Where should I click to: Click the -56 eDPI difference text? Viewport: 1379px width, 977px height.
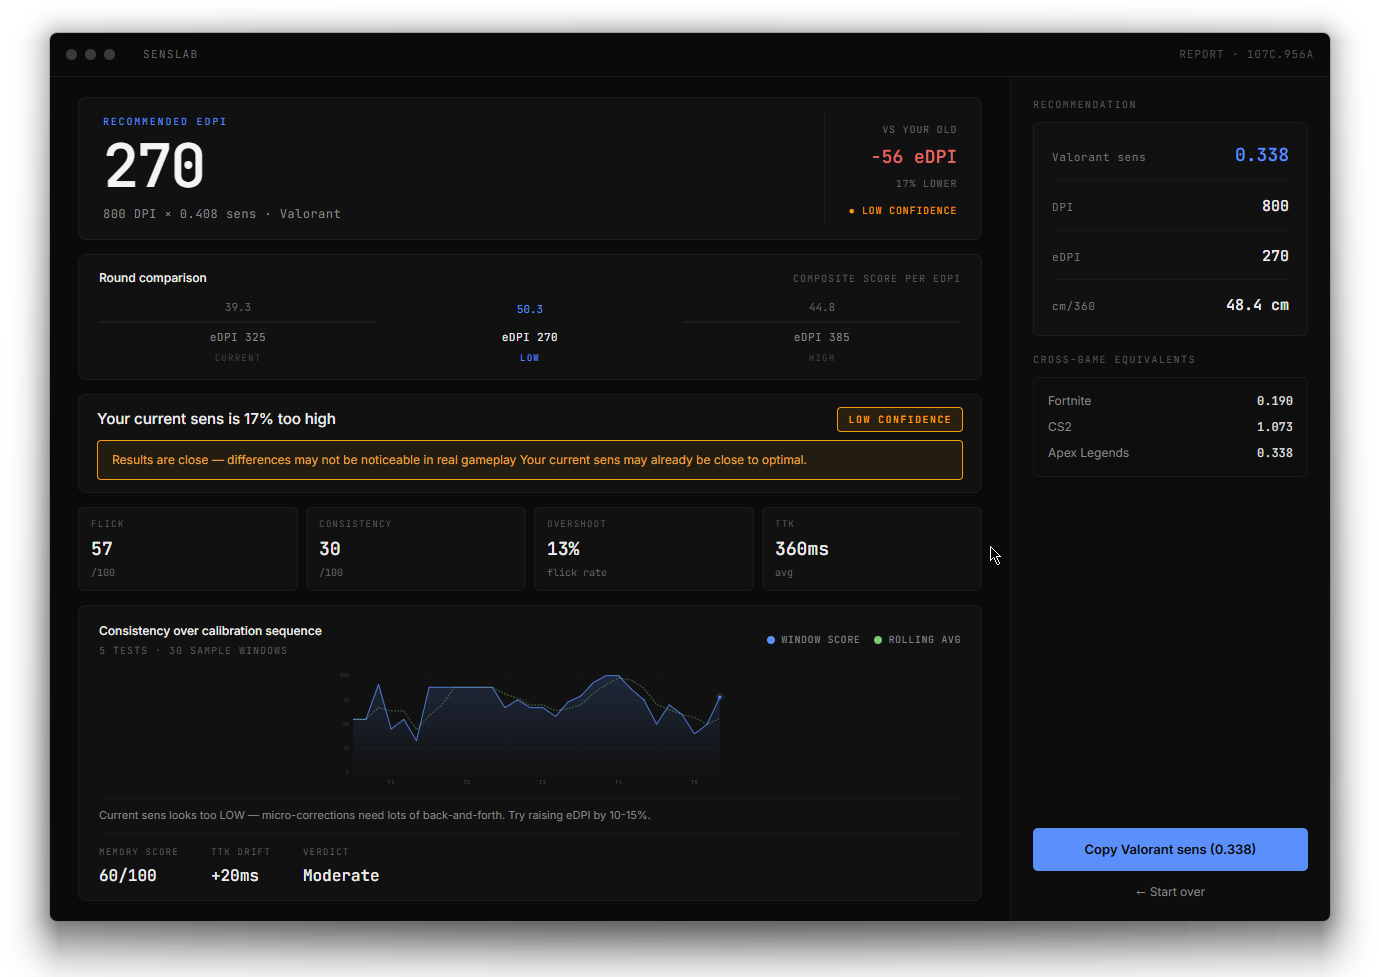pos(914,157)
